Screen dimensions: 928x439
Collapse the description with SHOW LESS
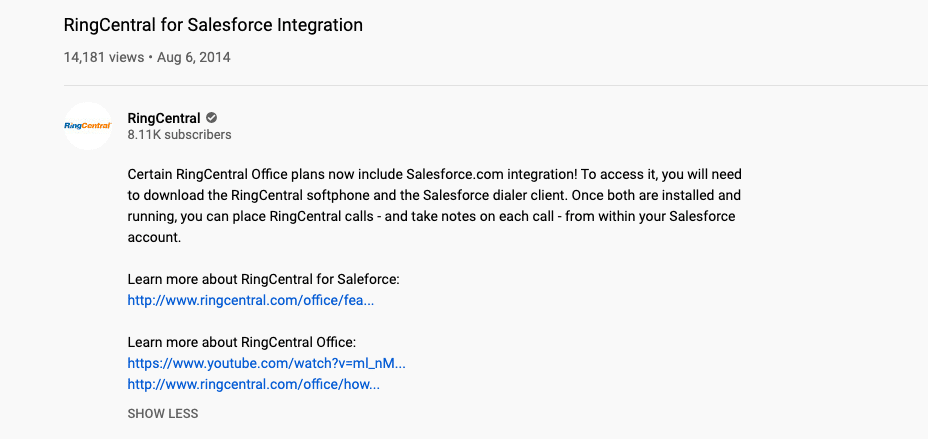163,414
